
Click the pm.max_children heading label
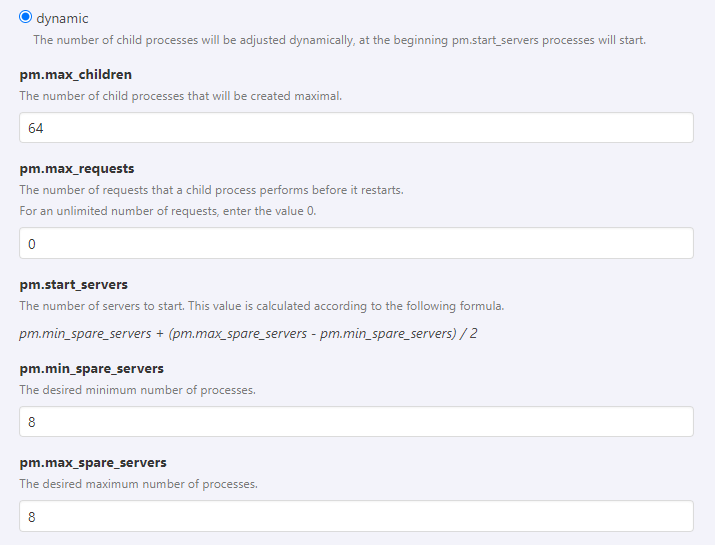[x=76, y=74]
